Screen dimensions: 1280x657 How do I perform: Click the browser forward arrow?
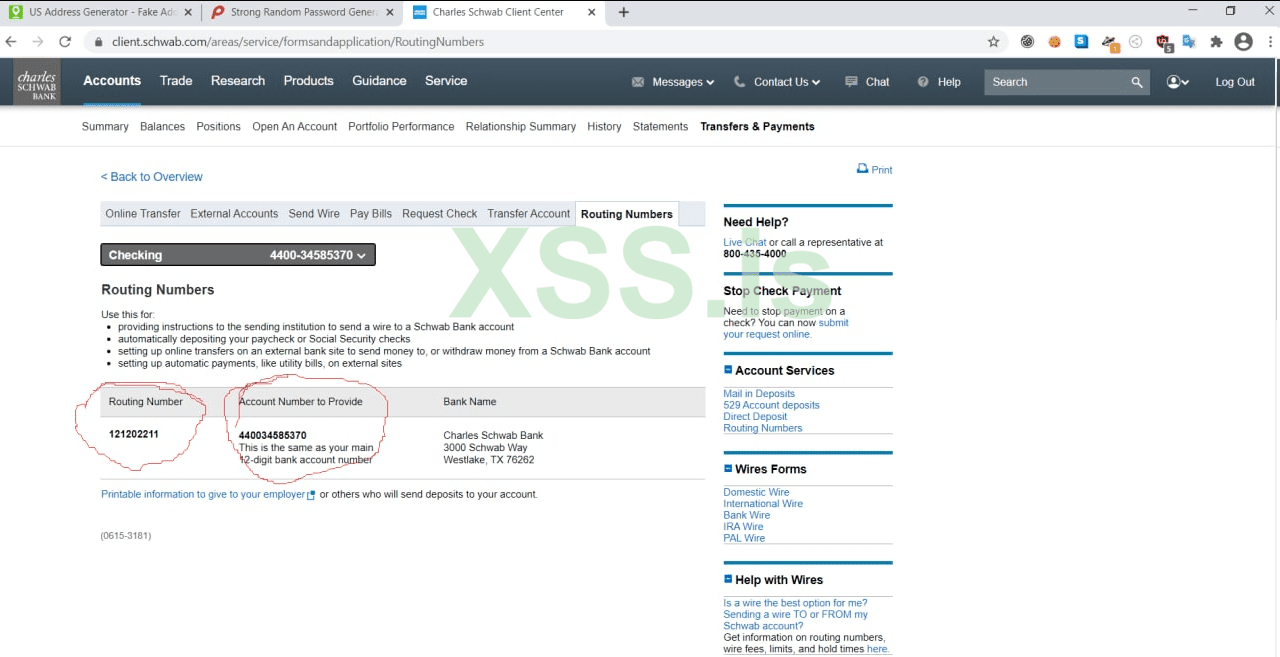pos(38,42)
